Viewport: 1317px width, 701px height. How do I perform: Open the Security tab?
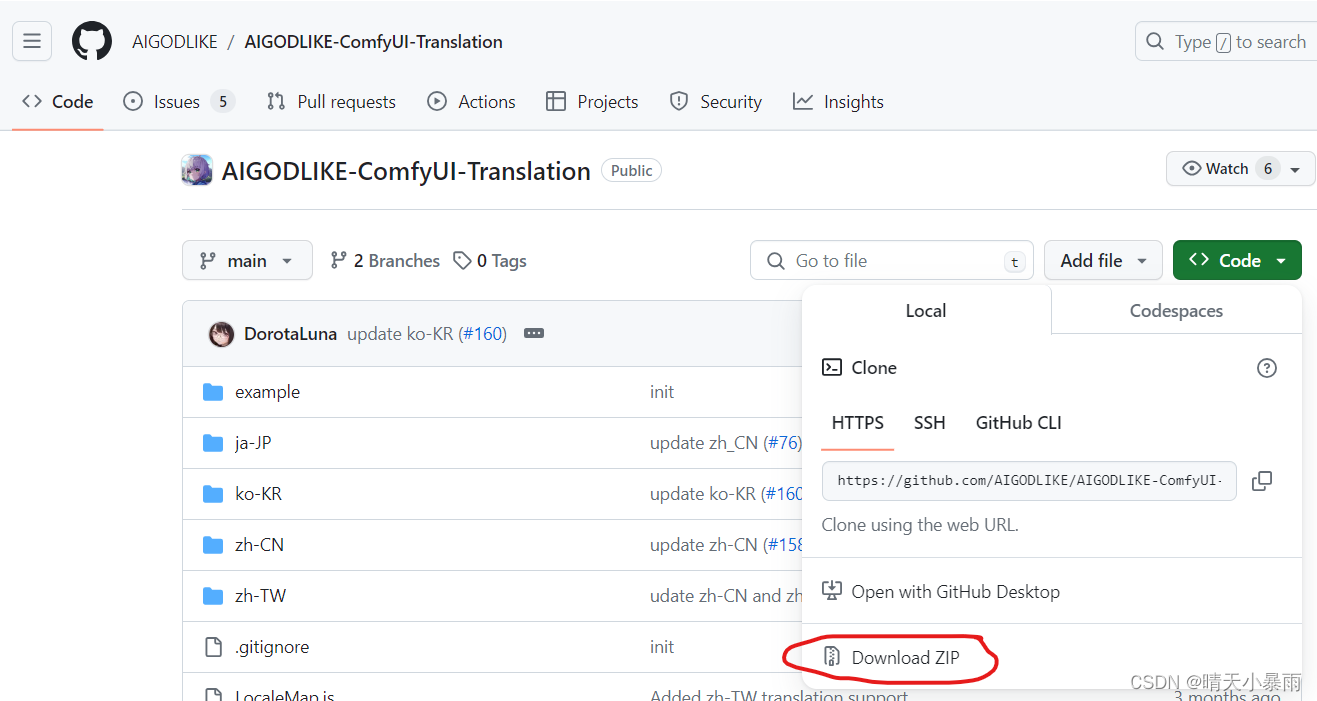[716, 102]
